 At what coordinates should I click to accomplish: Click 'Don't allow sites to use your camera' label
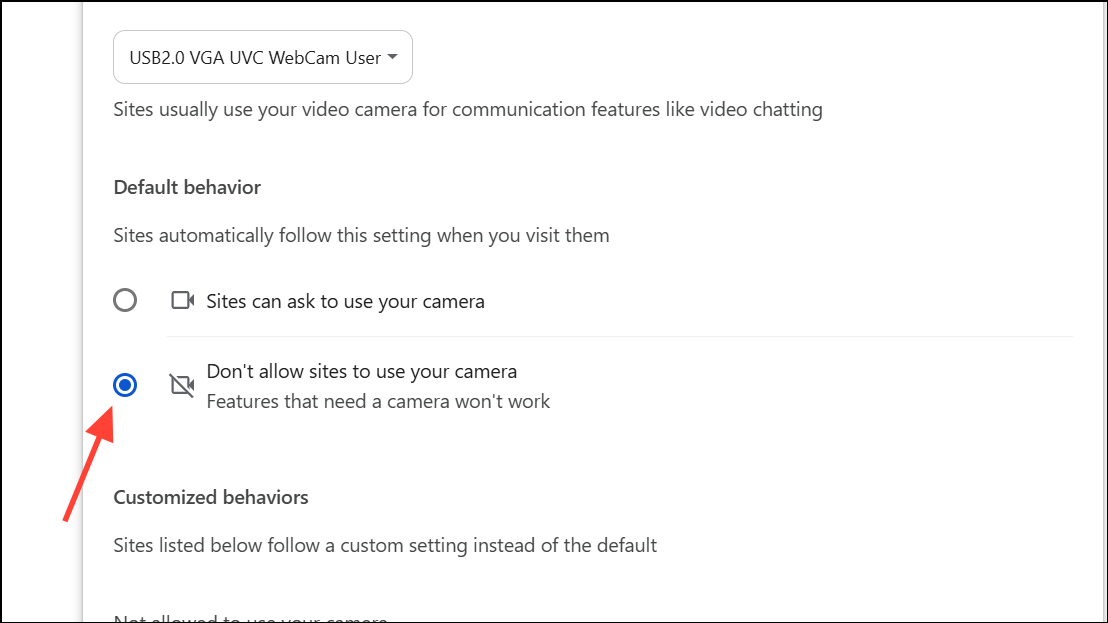362,372
